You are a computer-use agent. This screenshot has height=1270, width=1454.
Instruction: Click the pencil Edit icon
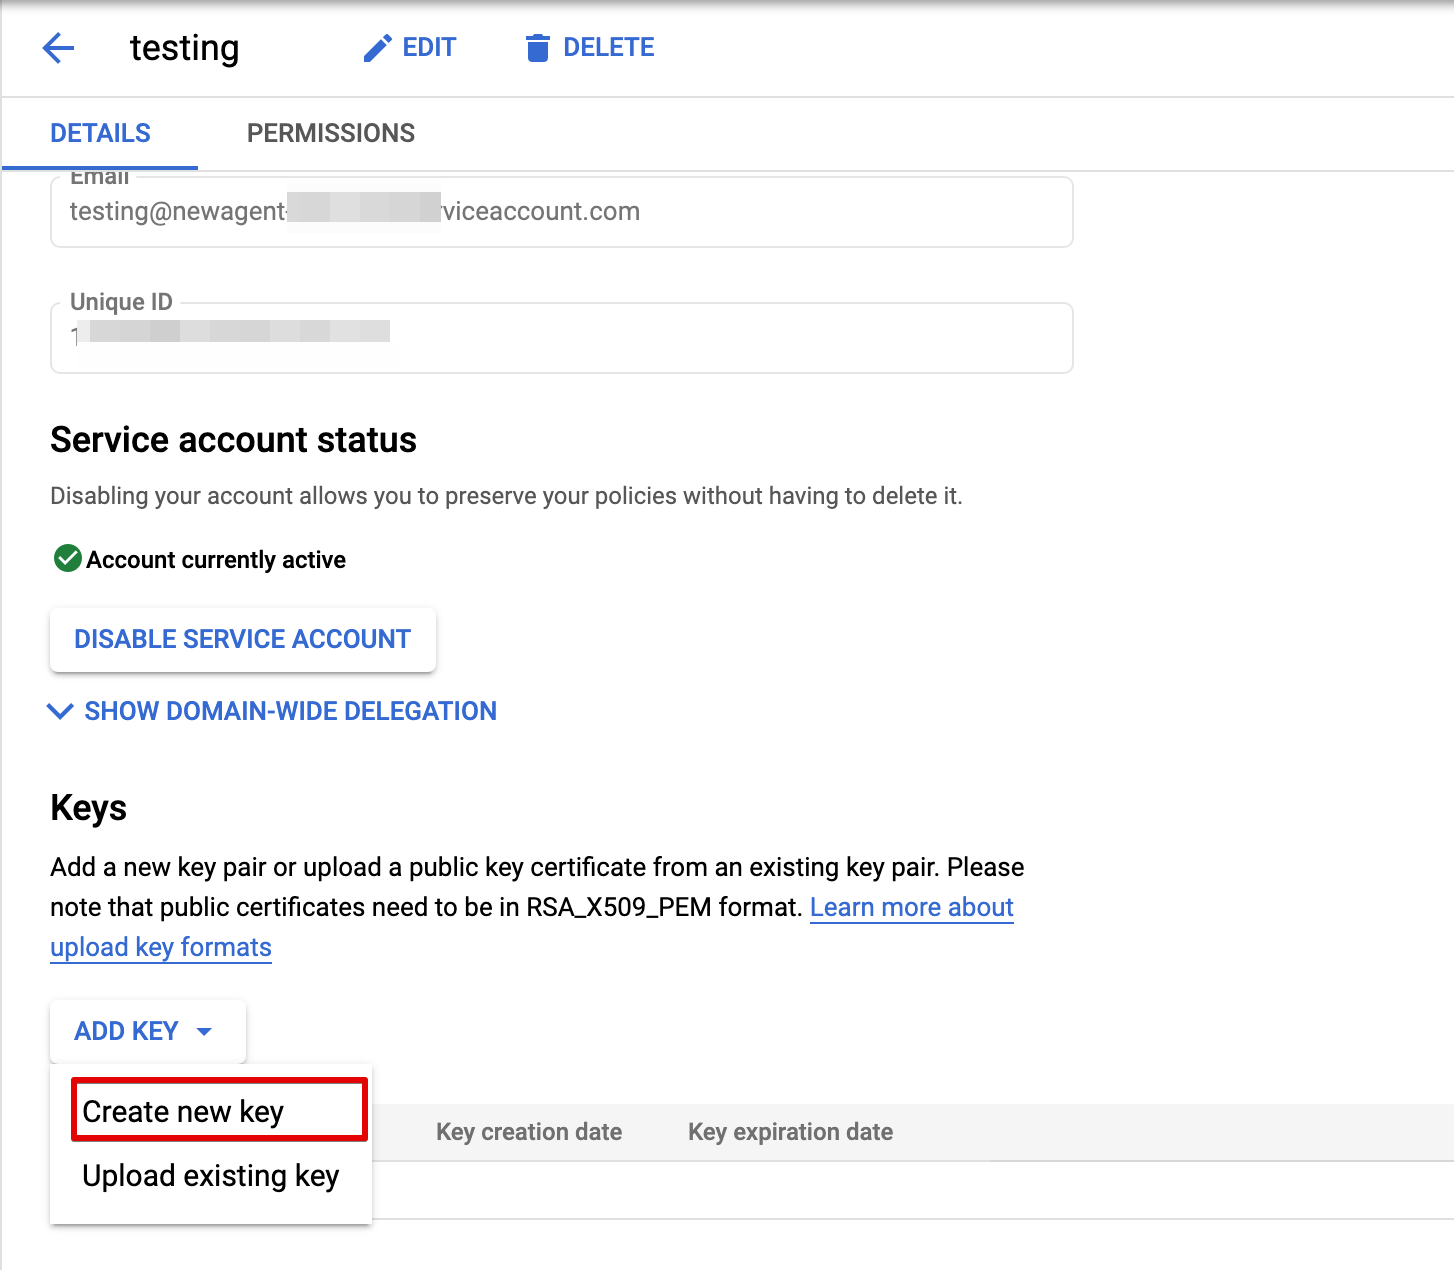(377, 48)
